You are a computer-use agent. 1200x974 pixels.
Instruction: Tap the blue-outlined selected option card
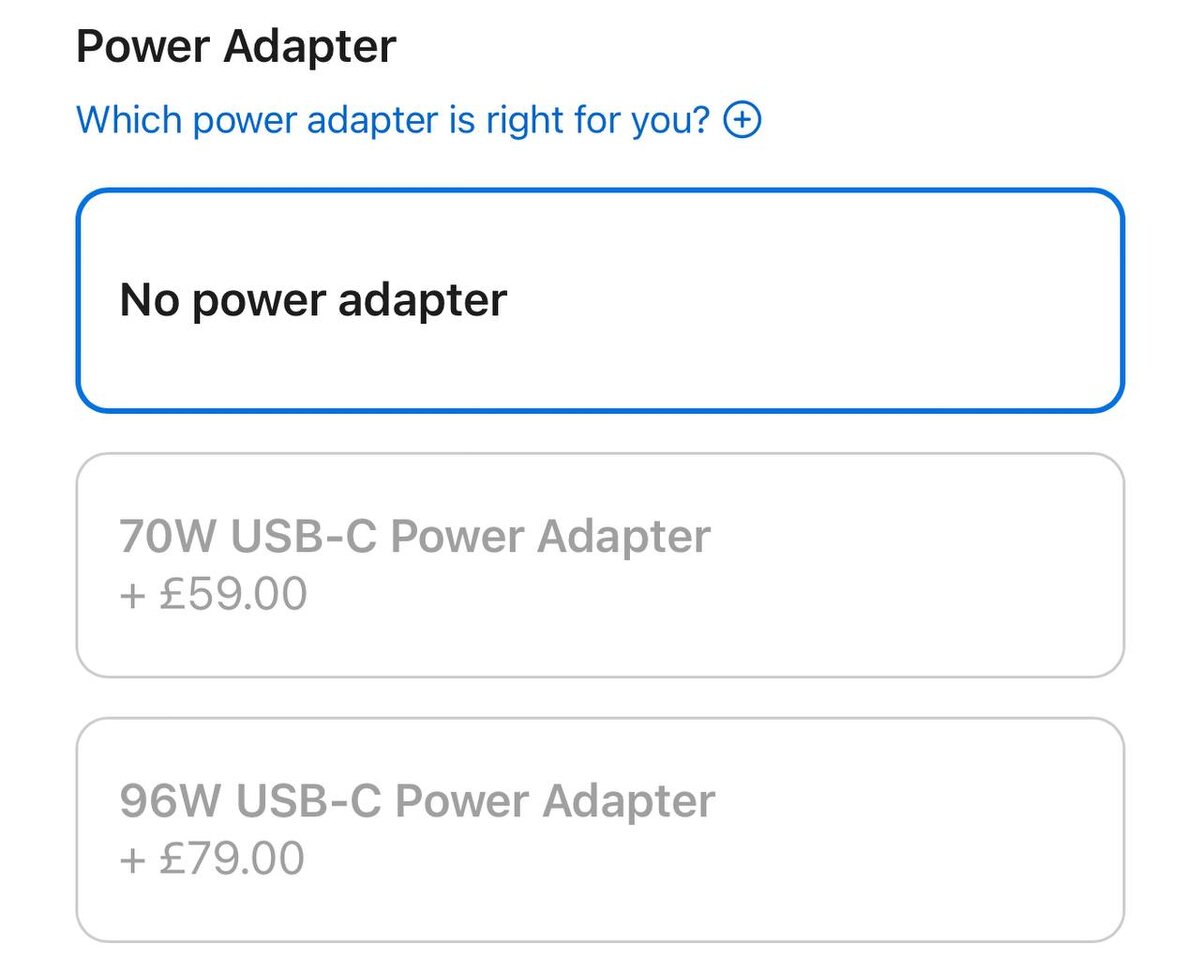[600, 300]
